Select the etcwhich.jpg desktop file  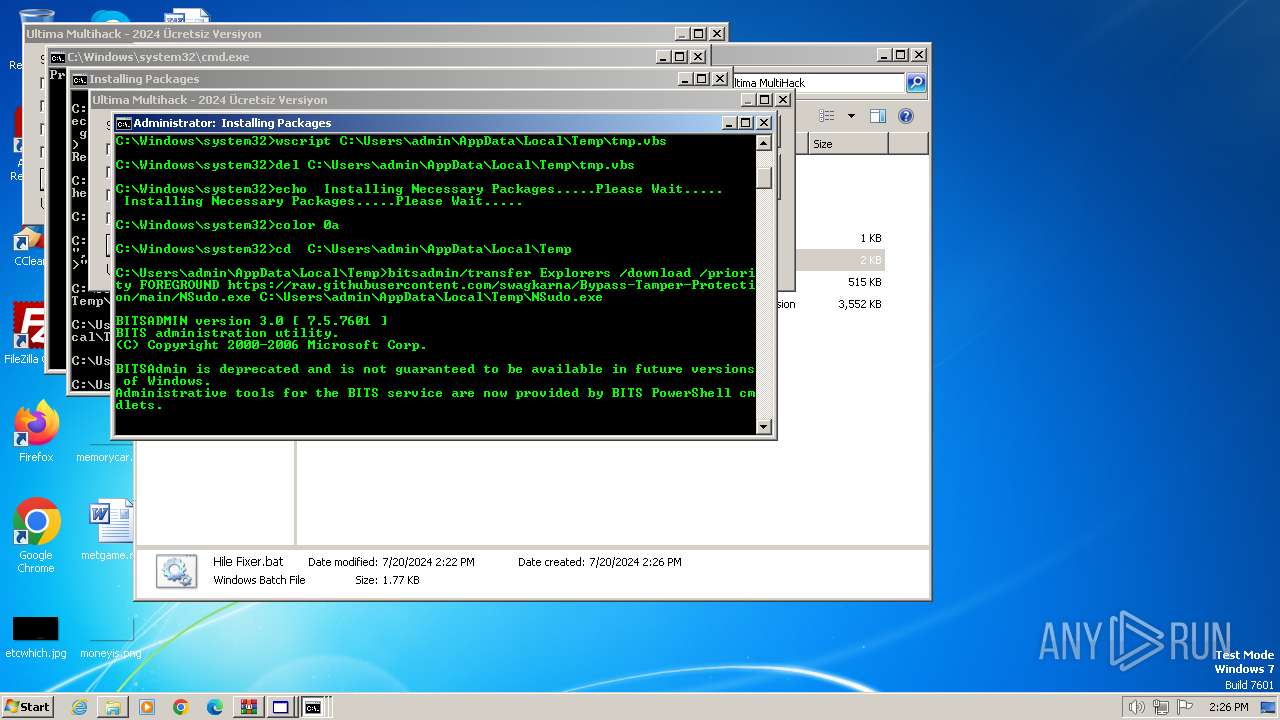pos(36,637)
